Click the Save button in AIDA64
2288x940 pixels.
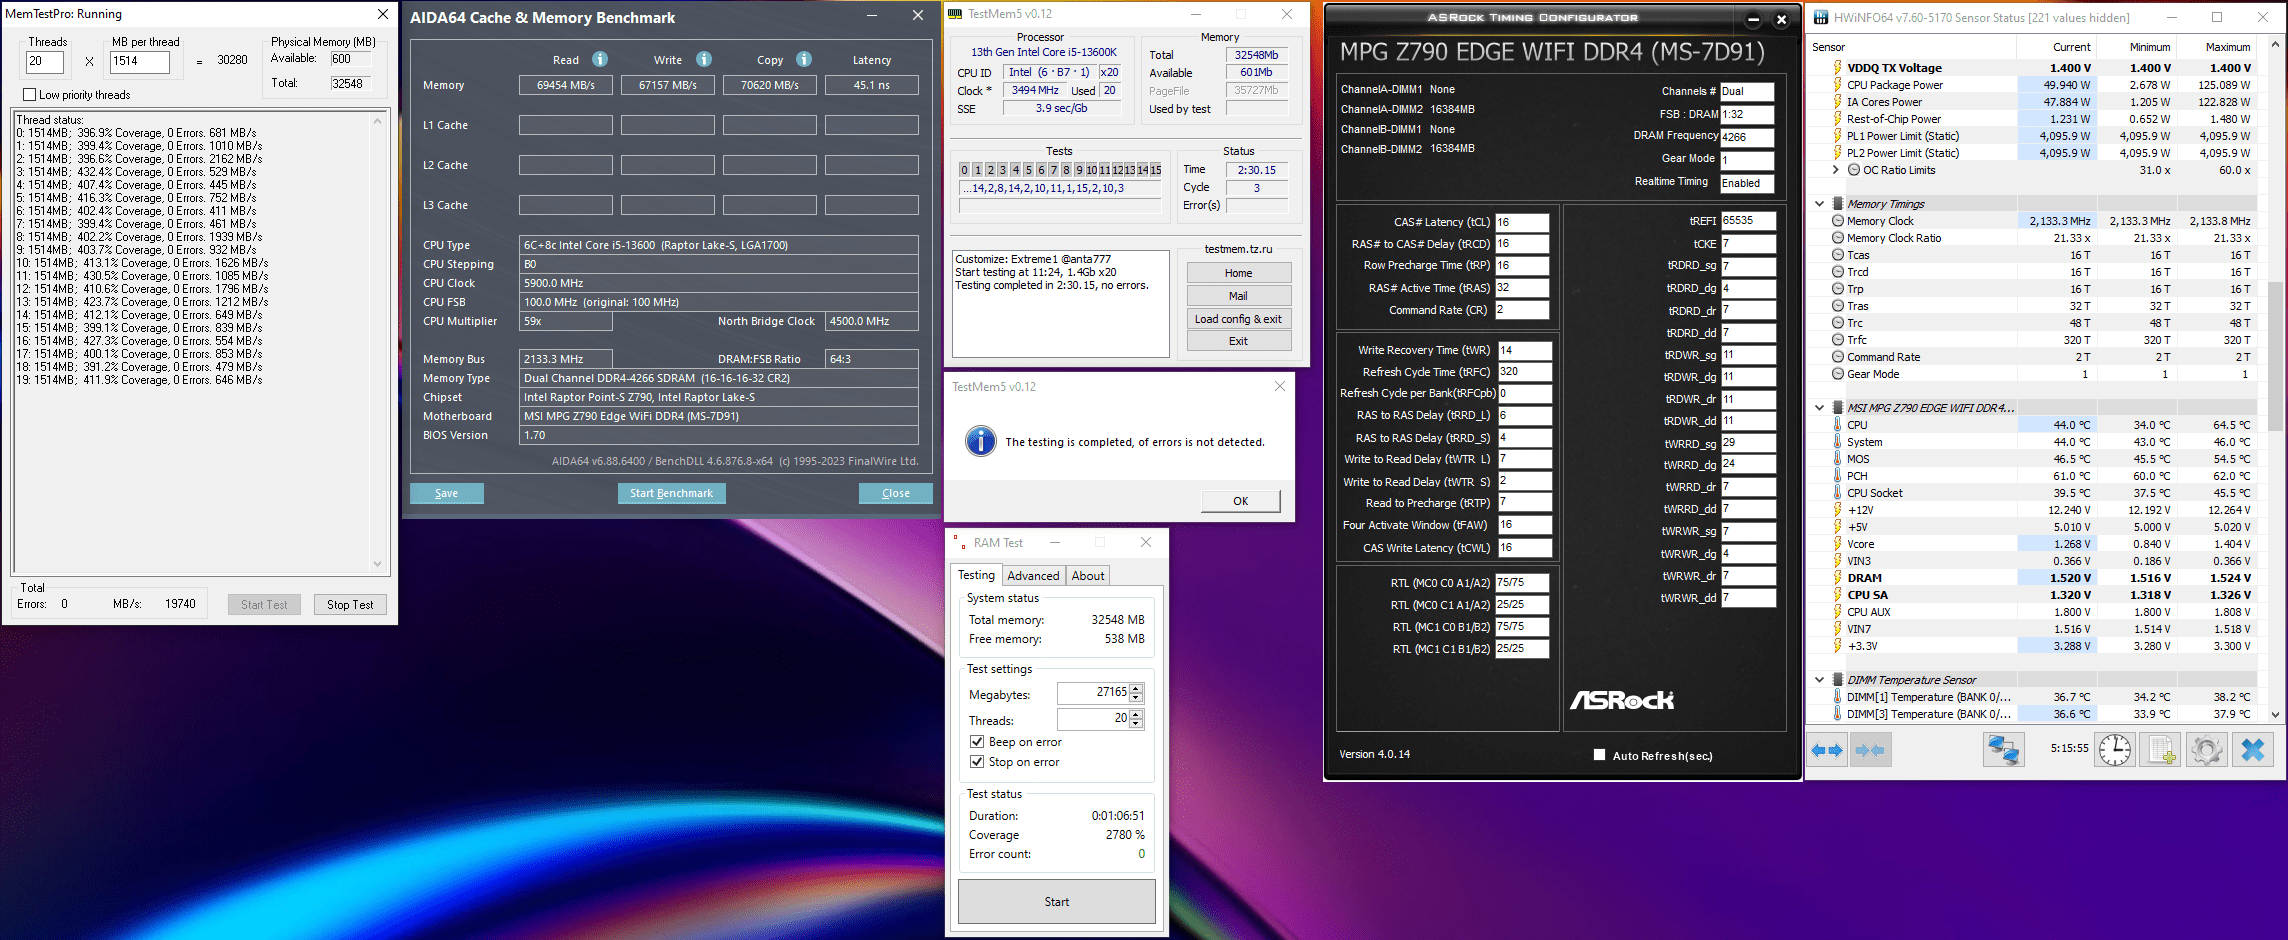446,493
